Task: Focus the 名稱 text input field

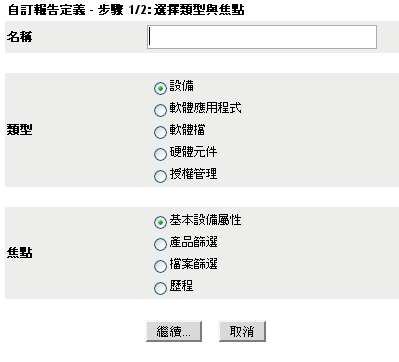Action: (262, 37)
